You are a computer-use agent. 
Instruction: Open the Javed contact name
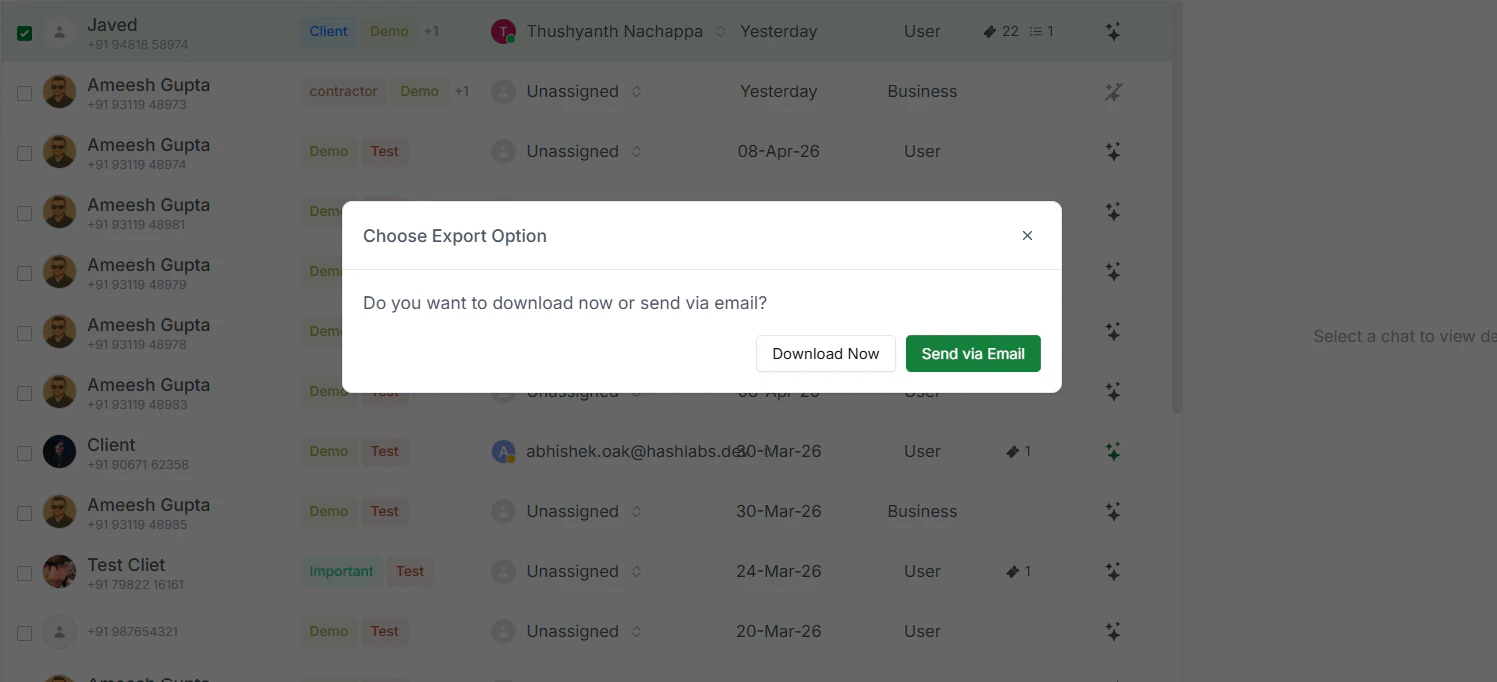click(x=112, y=25)
